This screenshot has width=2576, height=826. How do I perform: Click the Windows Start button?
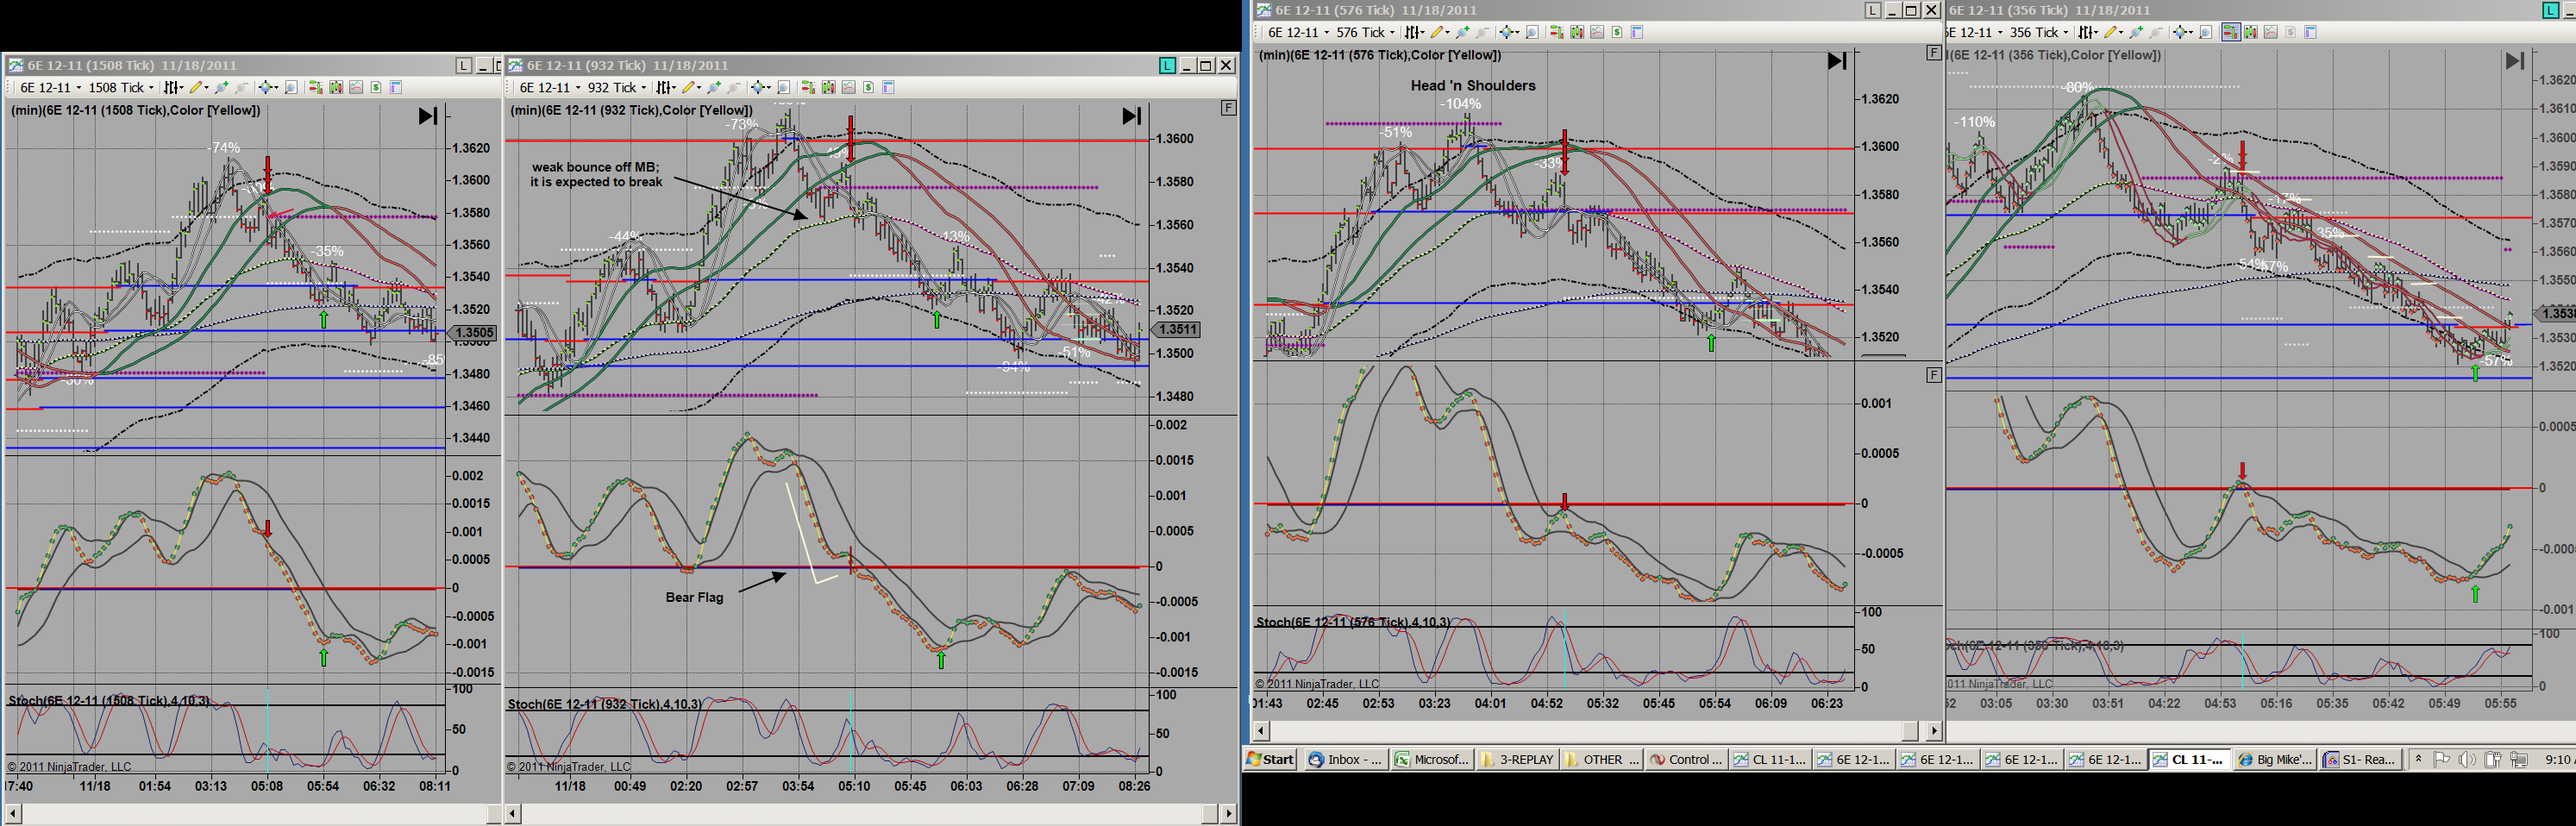coord(1271,759)
